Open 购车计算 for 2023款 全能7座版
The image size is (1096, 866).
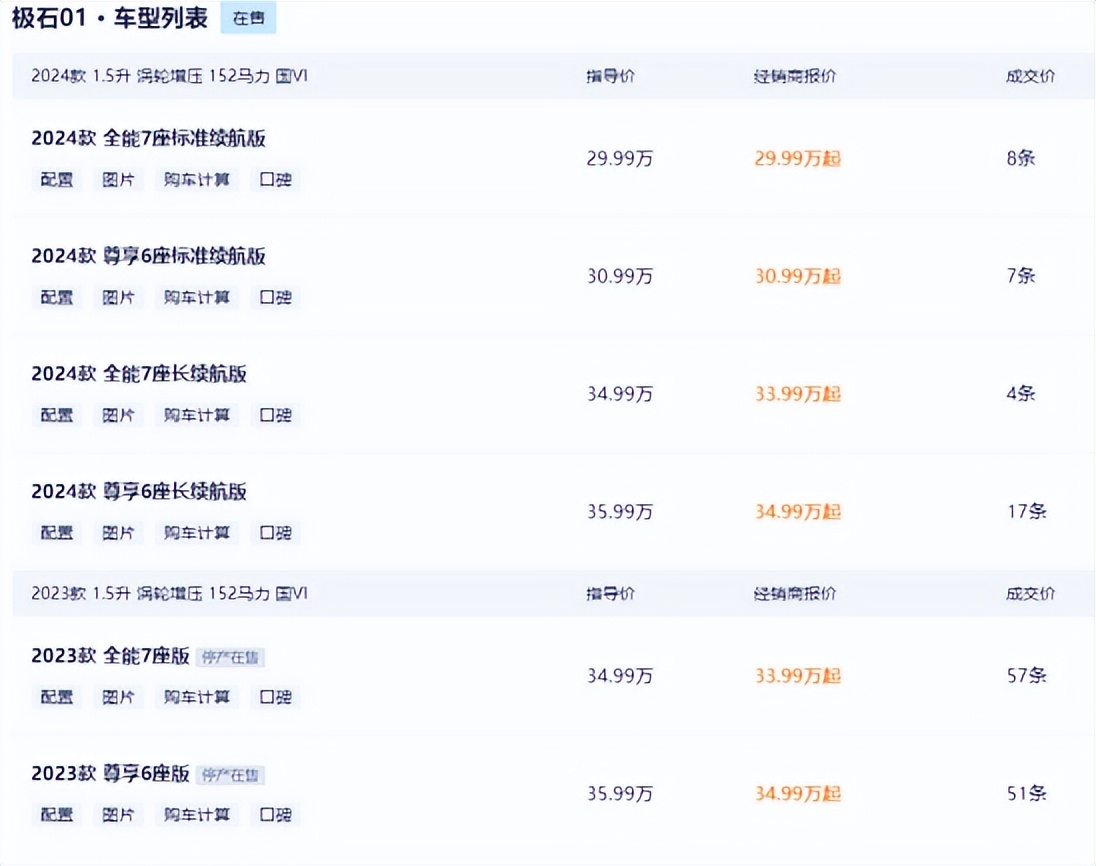(196, 697)
